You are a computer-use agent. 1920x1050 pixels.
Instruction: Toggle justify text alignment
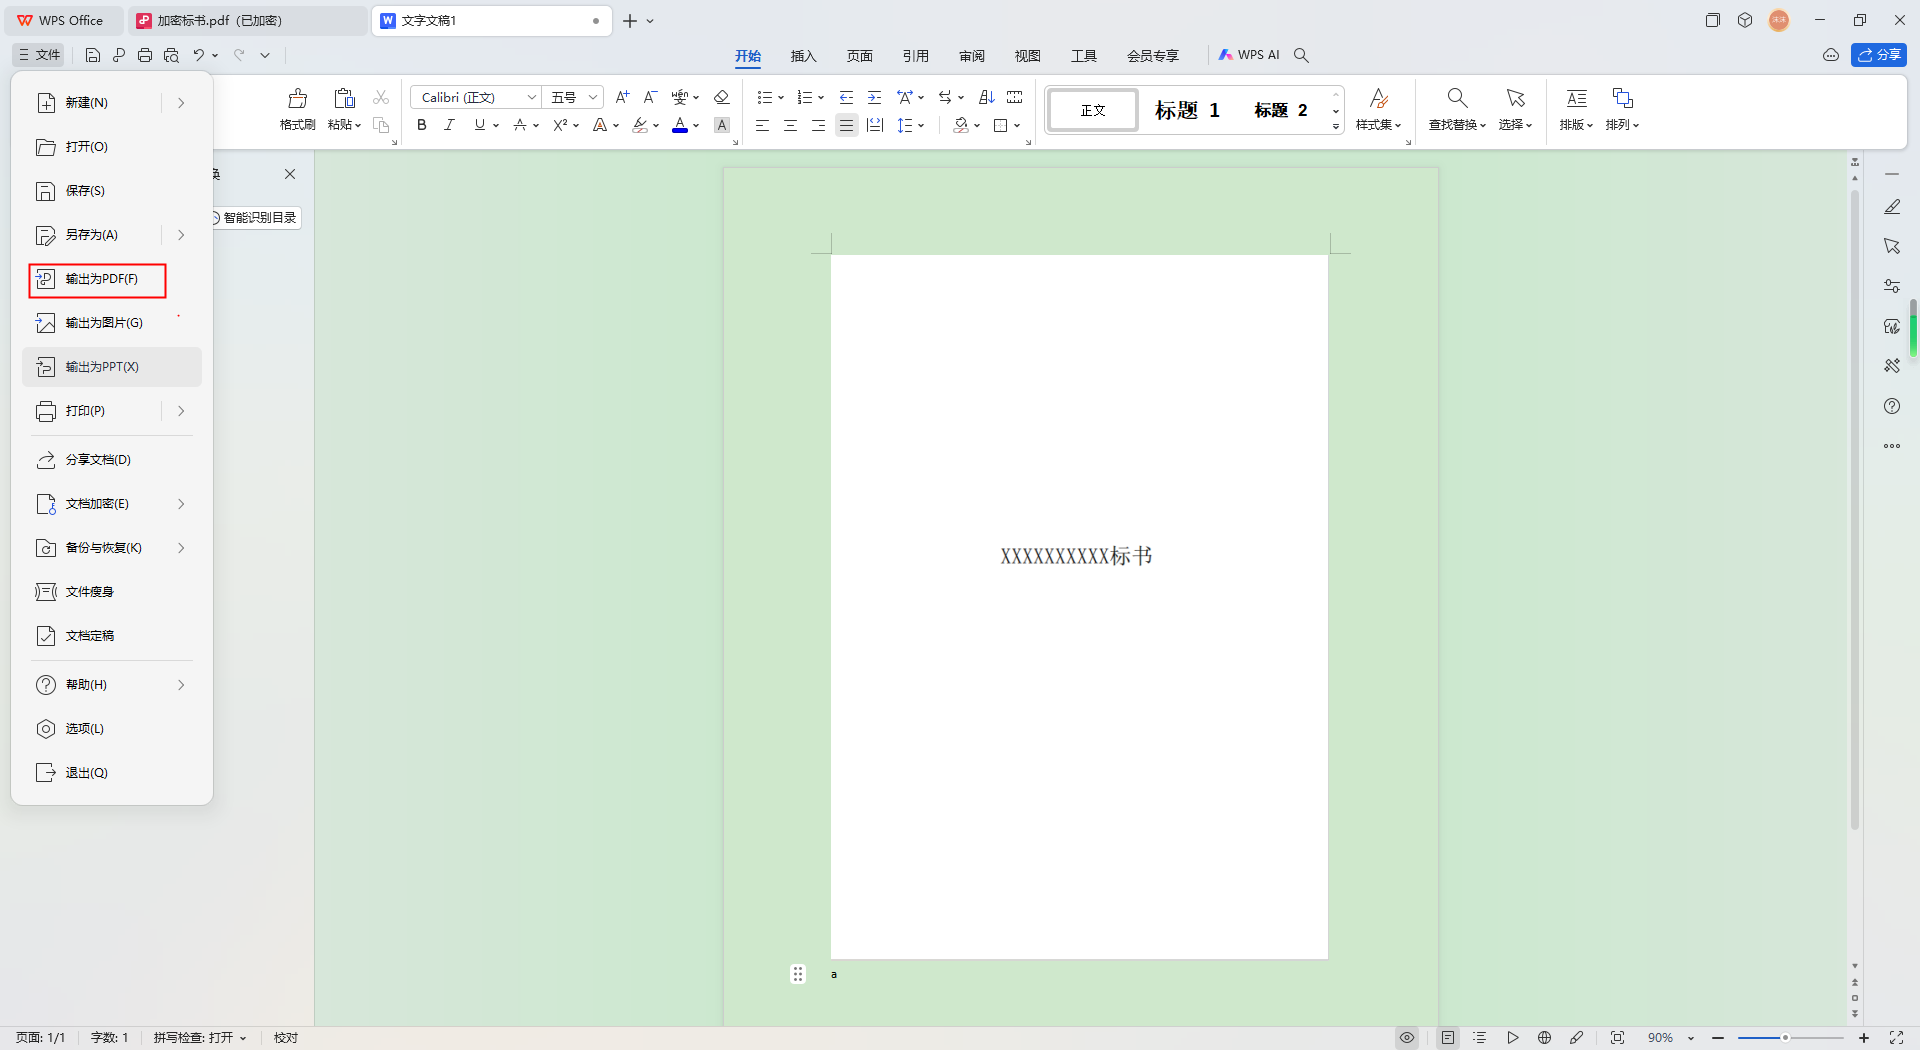coord(846,125)
